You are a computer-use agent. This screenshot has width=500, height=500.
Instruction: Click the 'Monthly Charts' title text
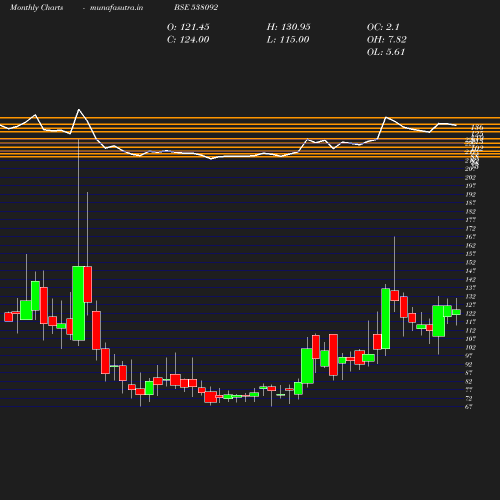pos(36,8)
